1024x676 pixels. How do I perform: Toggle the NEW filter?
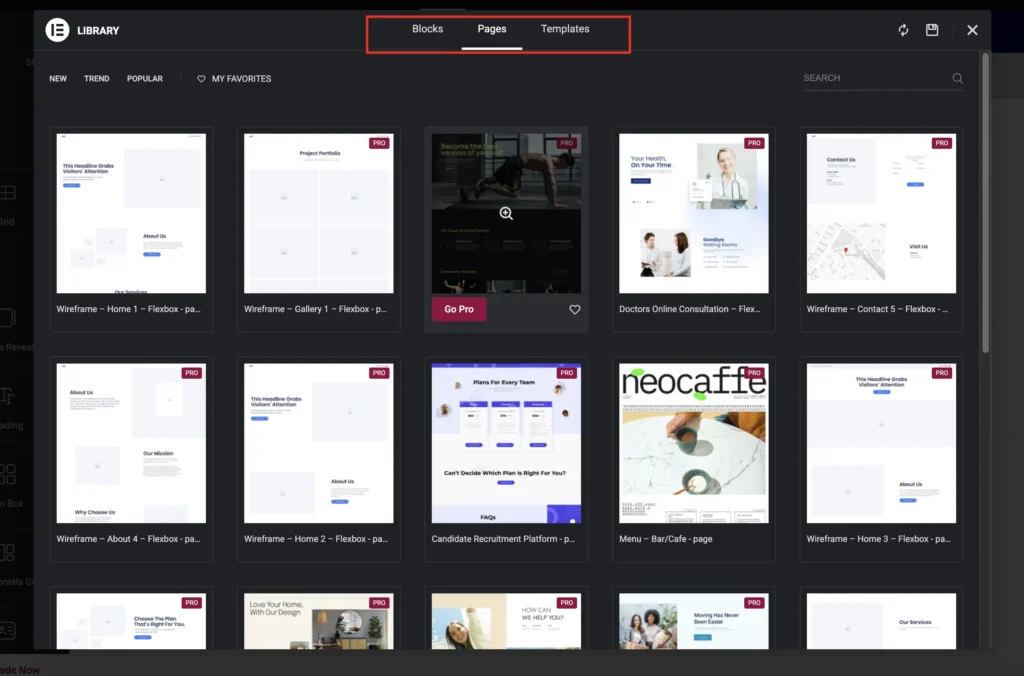[x=57, y=78]
